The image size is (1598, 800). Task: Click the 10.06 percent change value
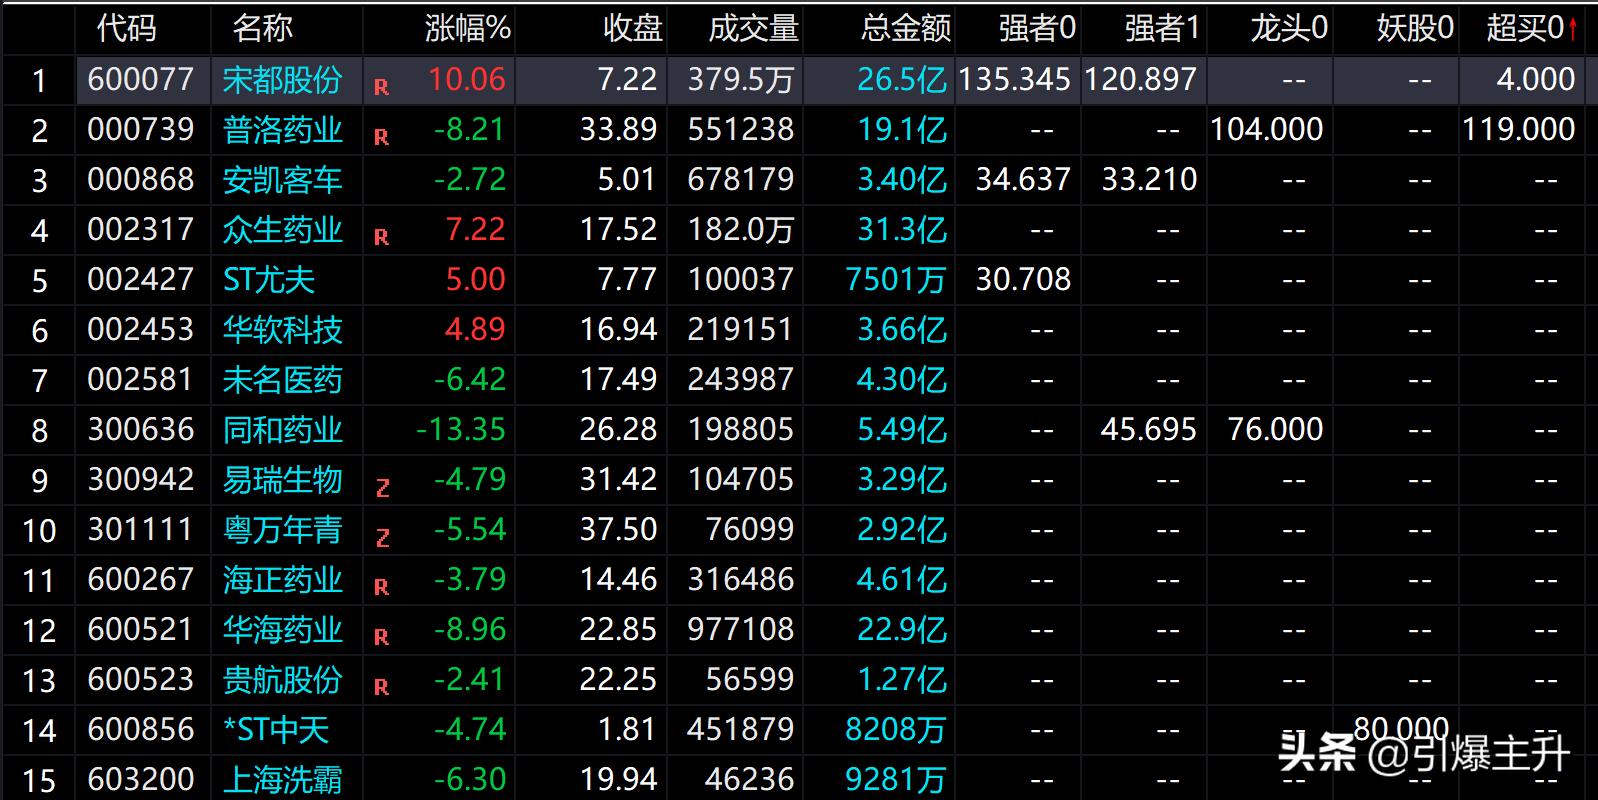[x=467, y=79]
